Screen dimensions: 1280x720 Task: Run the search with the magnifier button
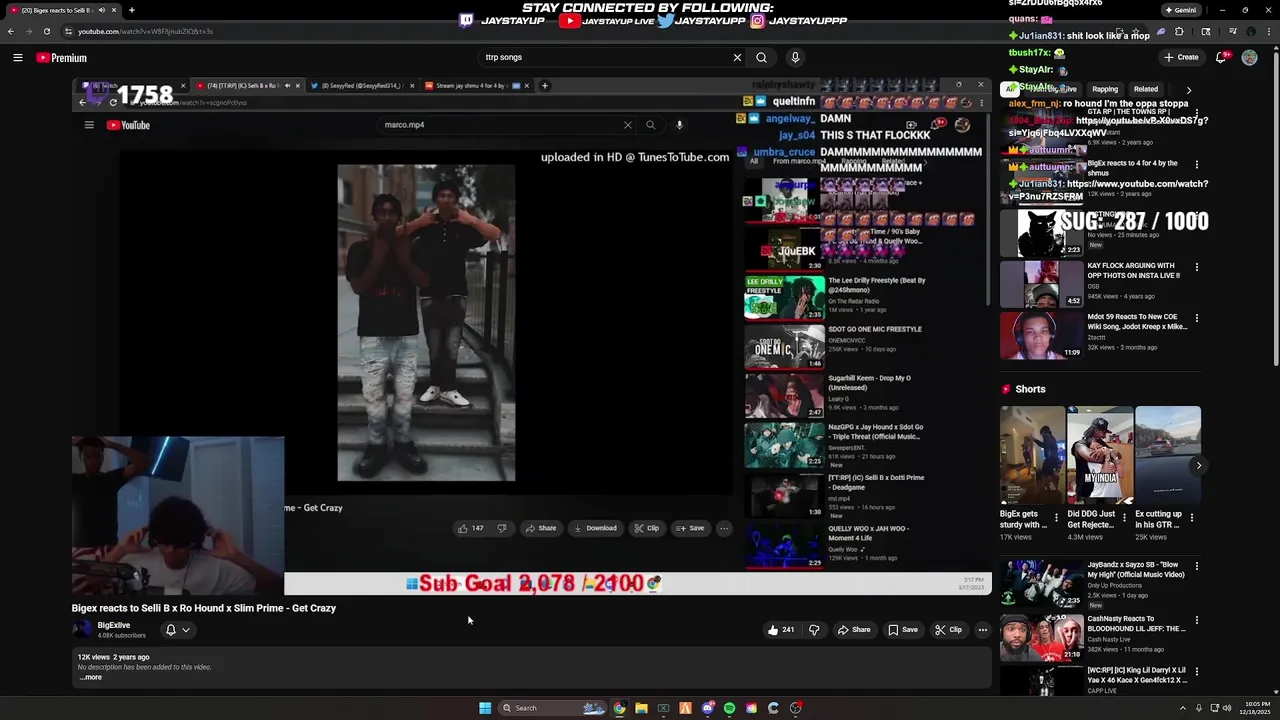[x=762, y=58]
